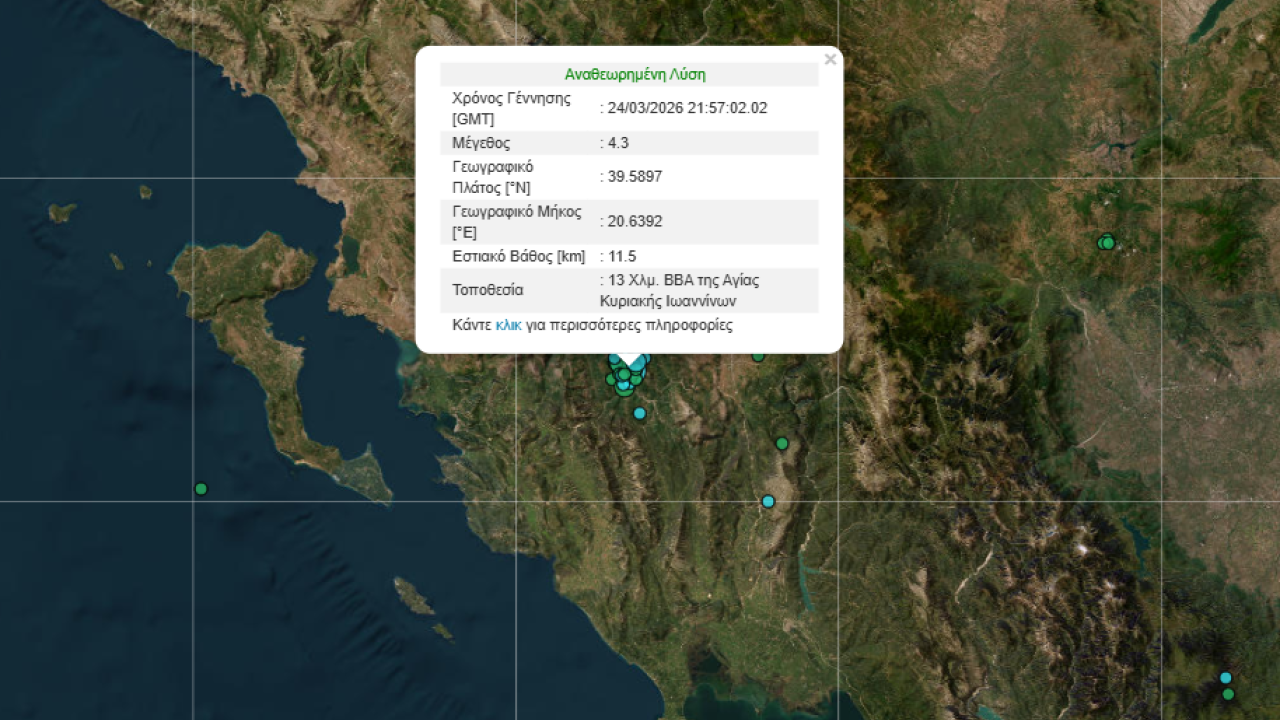Select the green marker in the sea west of Corfu
Image resolution: width=1280 pixels, height=720 pixels.
click(x=201, y=489)
